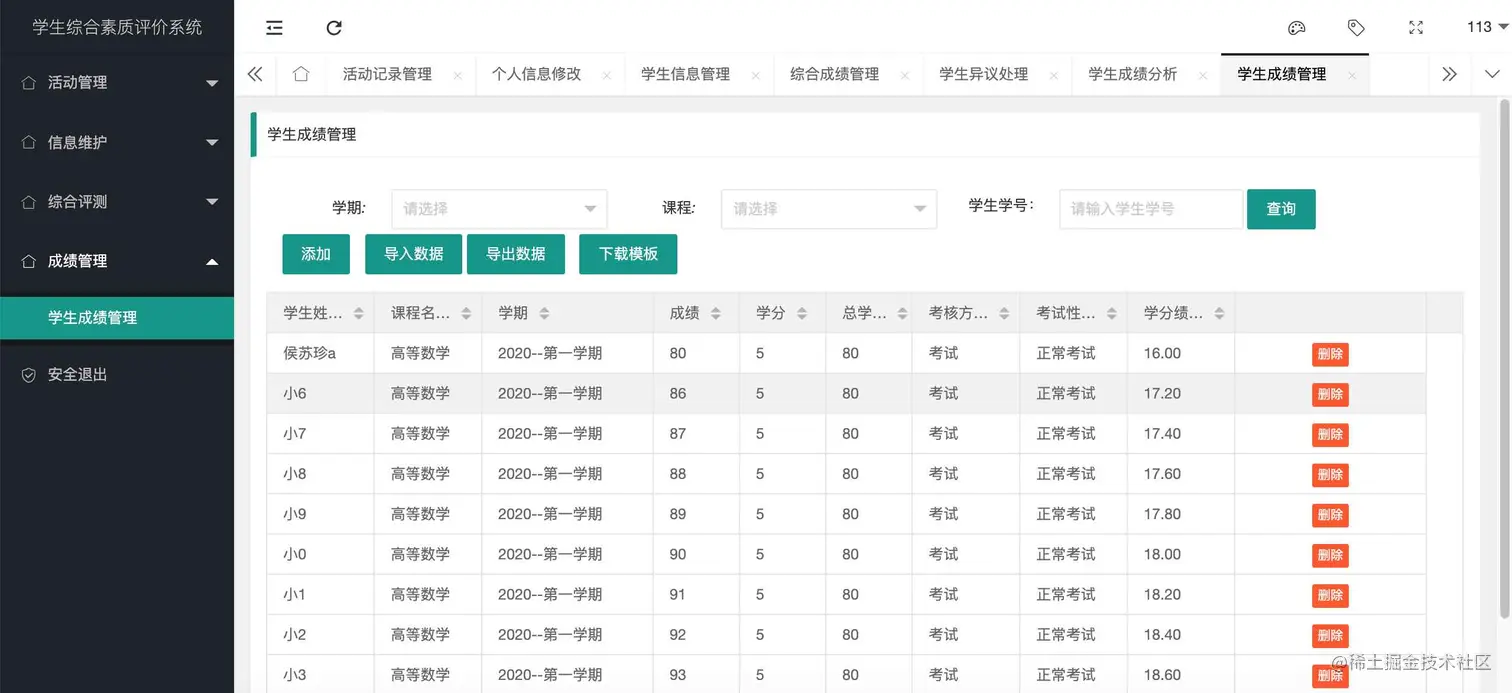Click the score 93 cell
The height and width of the screenshot is (693, 1512).
coord(697,675)
